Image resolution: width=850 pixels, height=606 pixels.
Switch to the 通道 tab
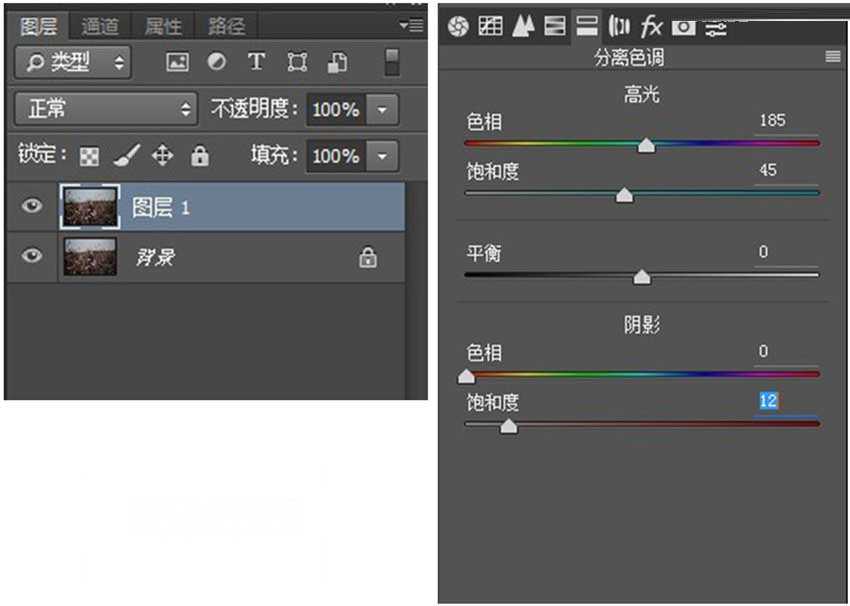(100, 26)
